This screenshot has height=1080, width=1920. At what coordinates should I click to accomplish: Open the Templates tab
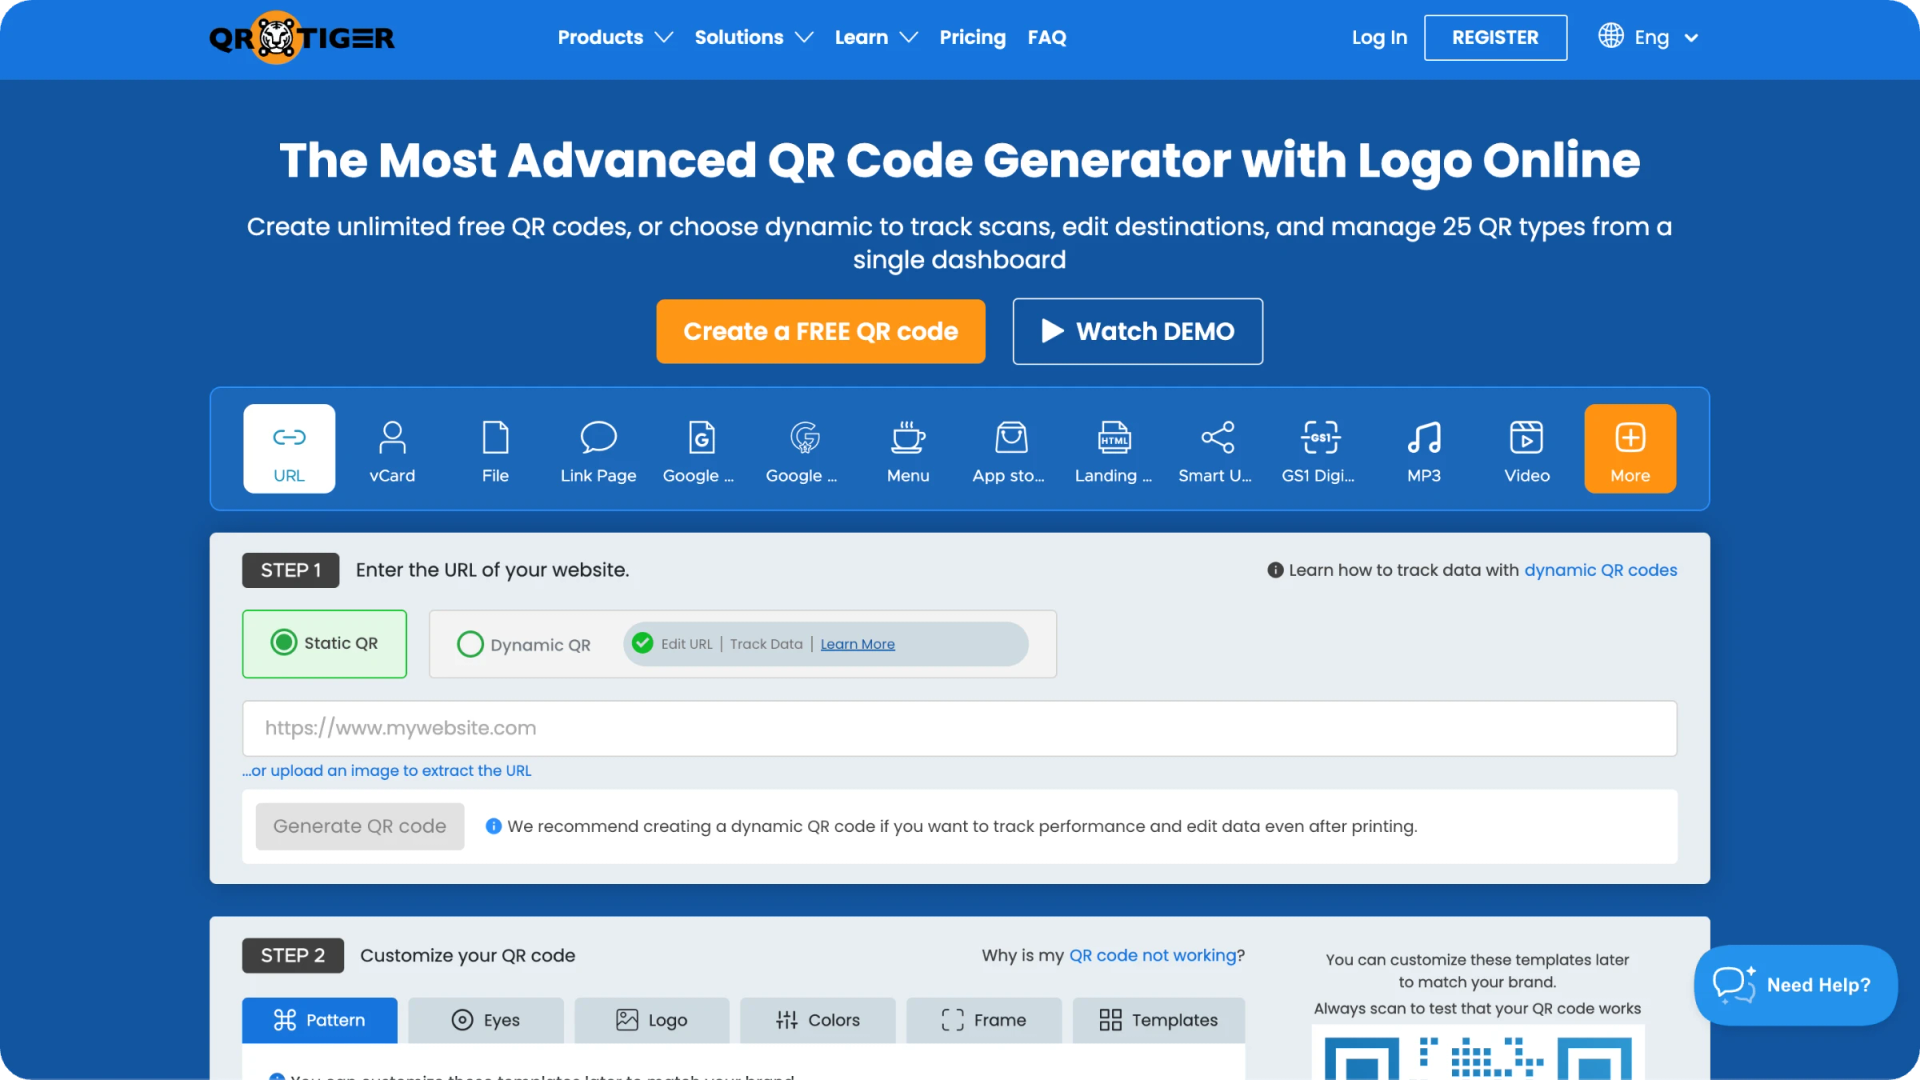pyautogui.click(x=1159, y=1020)
